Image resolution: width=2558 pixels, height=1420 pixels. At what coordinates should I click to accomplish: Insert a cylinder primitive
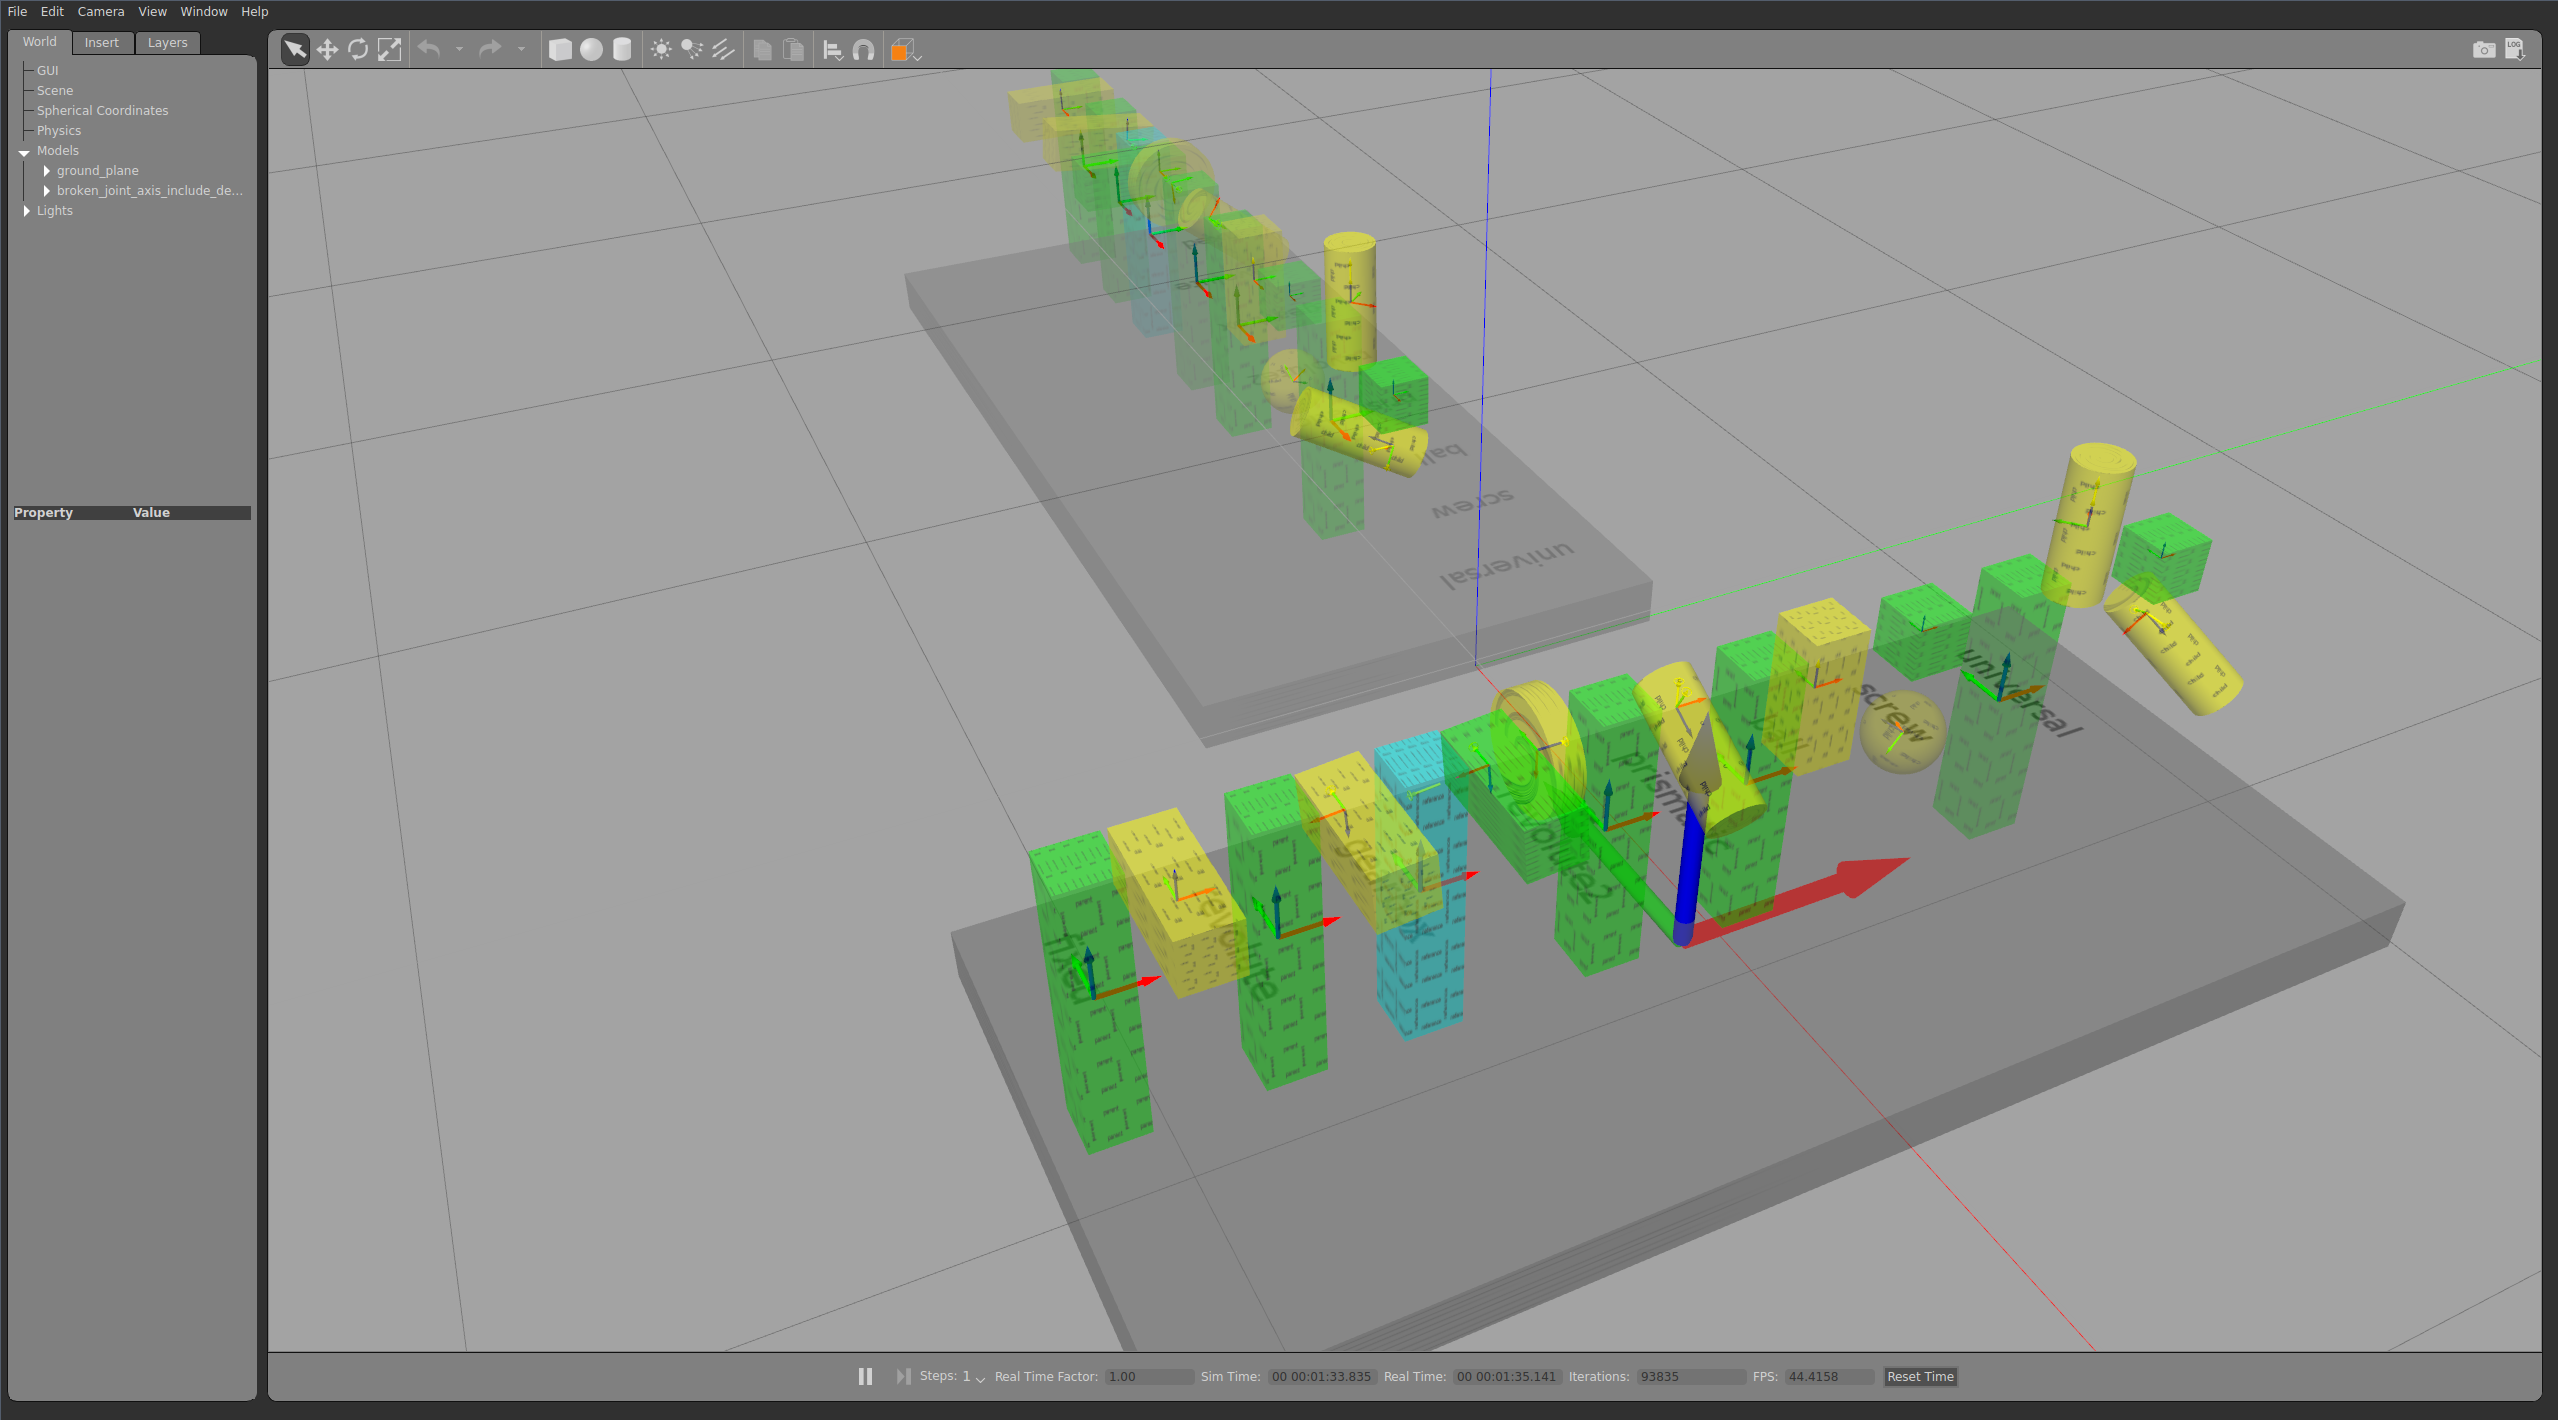coord(622,49)
